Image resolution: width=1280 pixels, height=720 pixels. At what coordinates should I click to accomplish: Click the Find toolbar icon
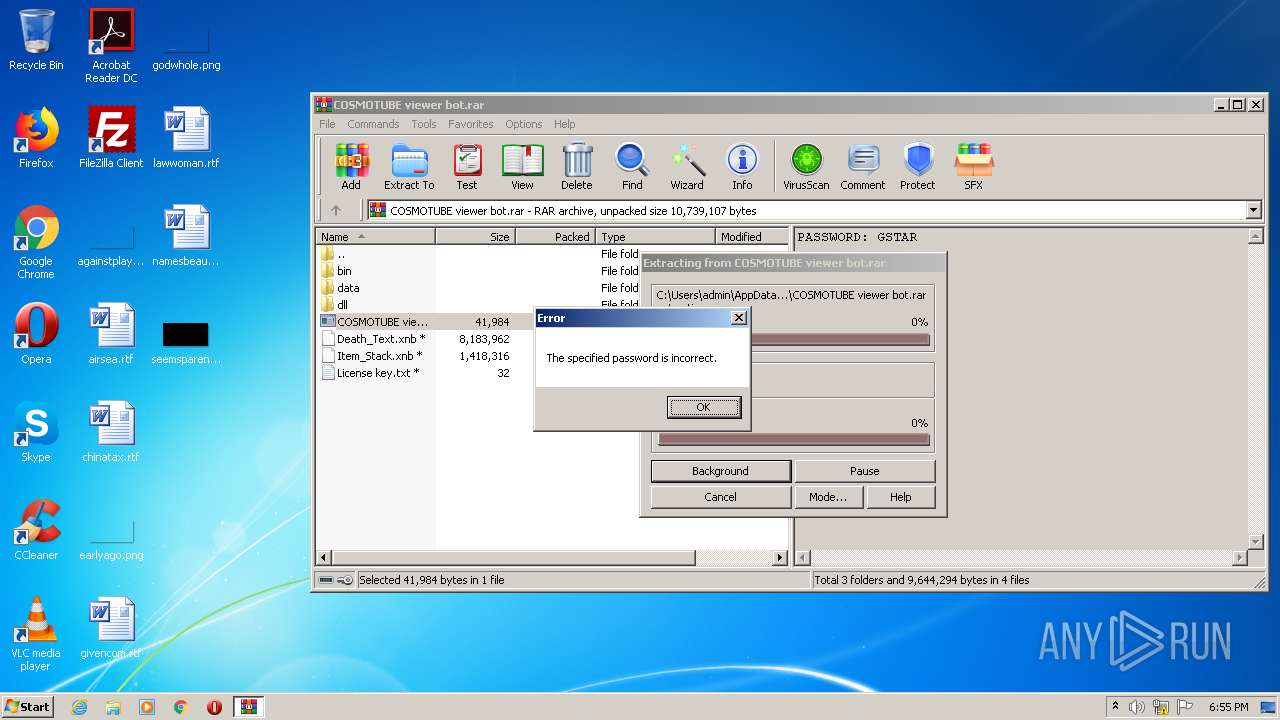(x=632, y=166)
